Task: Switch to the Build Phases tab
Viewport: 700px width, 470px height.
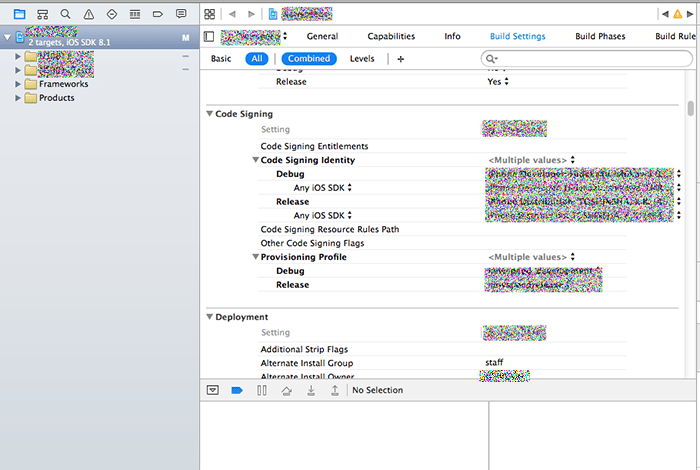Action: (600, 36)
